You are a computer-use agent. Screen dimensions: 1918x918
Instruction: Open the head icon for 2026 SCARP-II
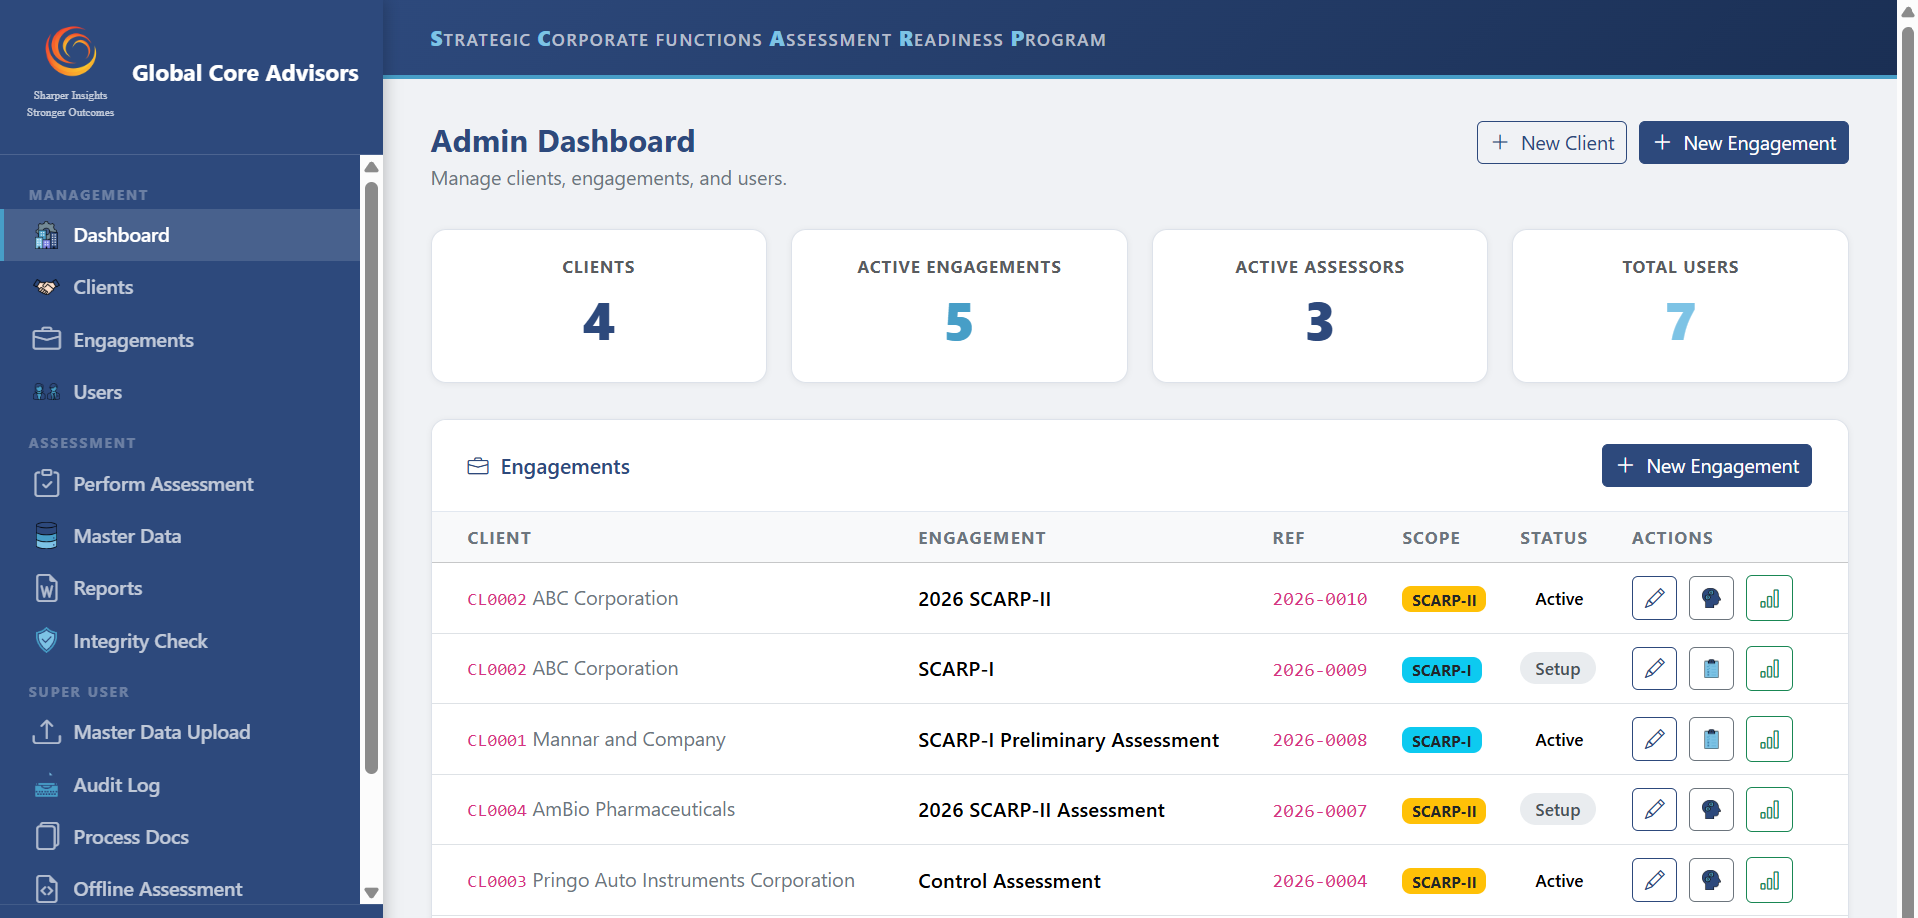coord(1711,598)
